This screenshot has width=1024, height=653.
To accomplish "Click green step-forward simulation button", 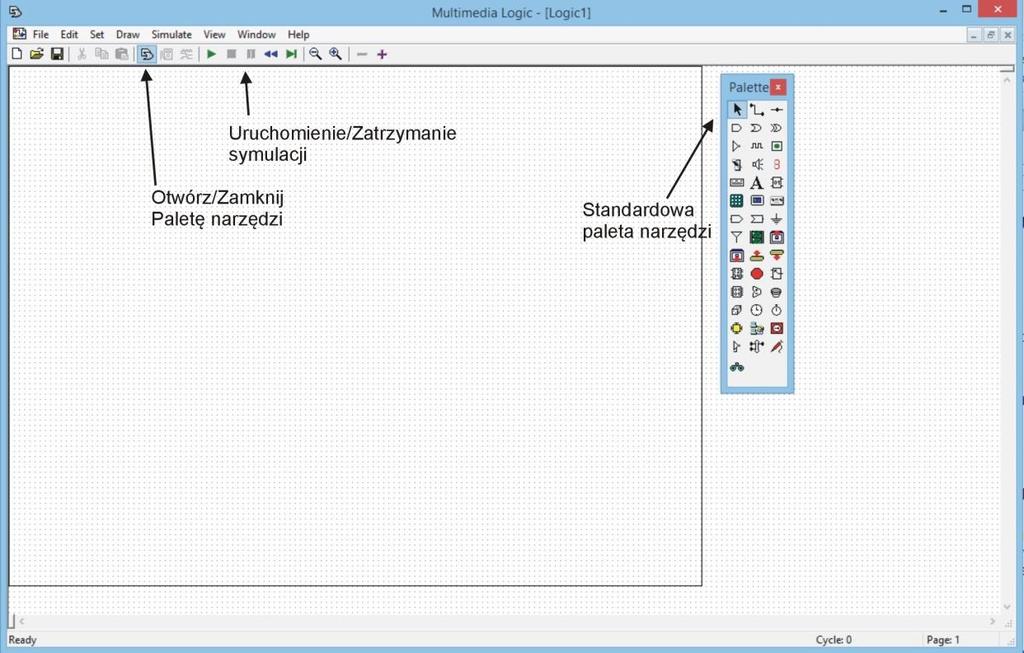I will click(291, 54).
